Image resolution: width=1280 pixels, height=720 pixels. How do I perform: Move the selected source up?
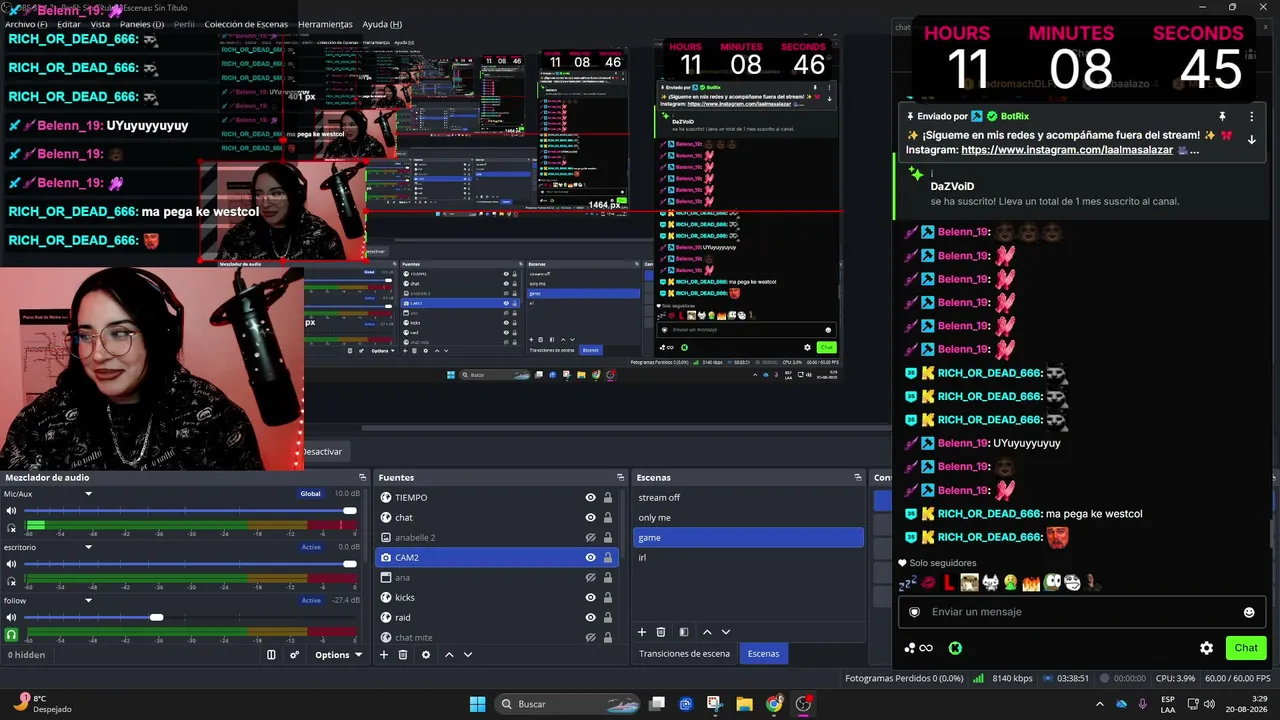(449, 655)
